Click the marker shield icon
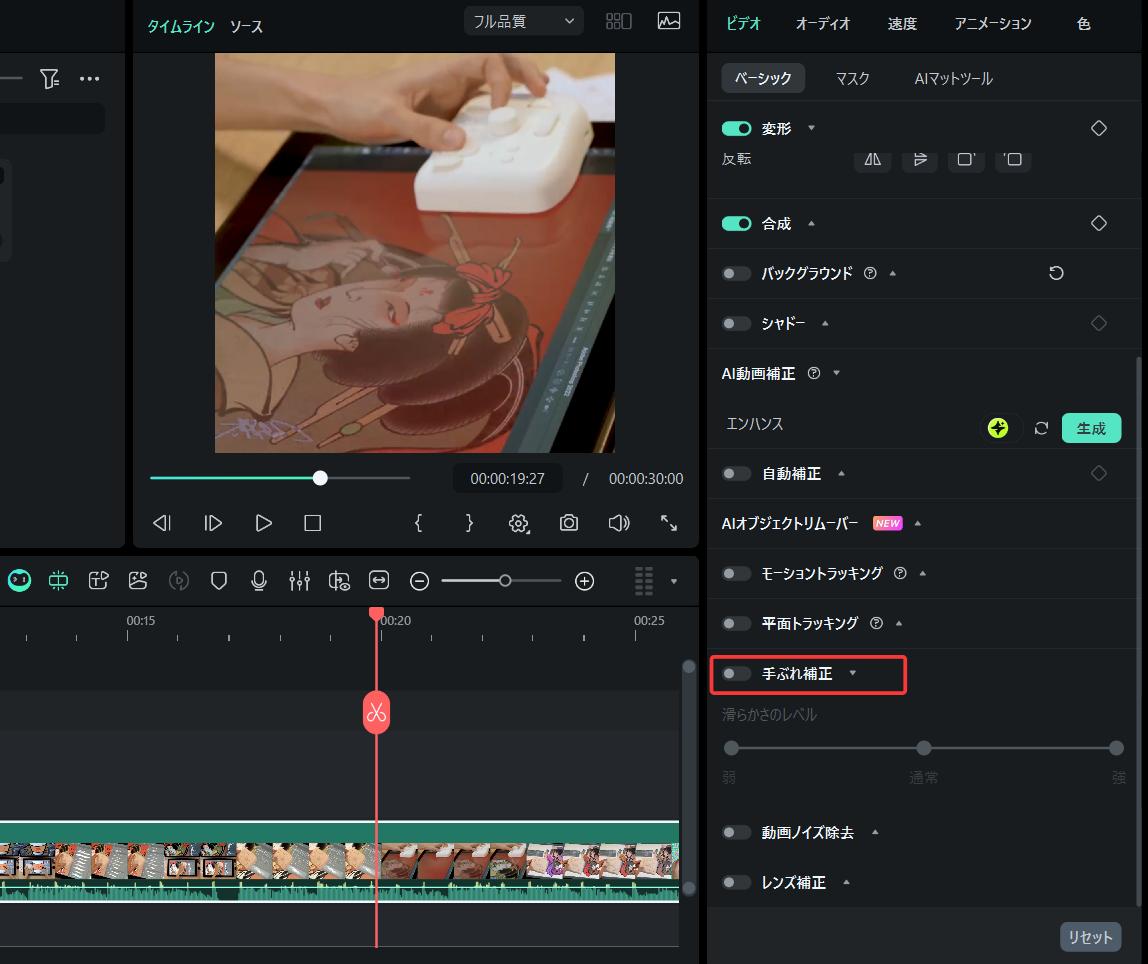 click(x=219, y=581)
